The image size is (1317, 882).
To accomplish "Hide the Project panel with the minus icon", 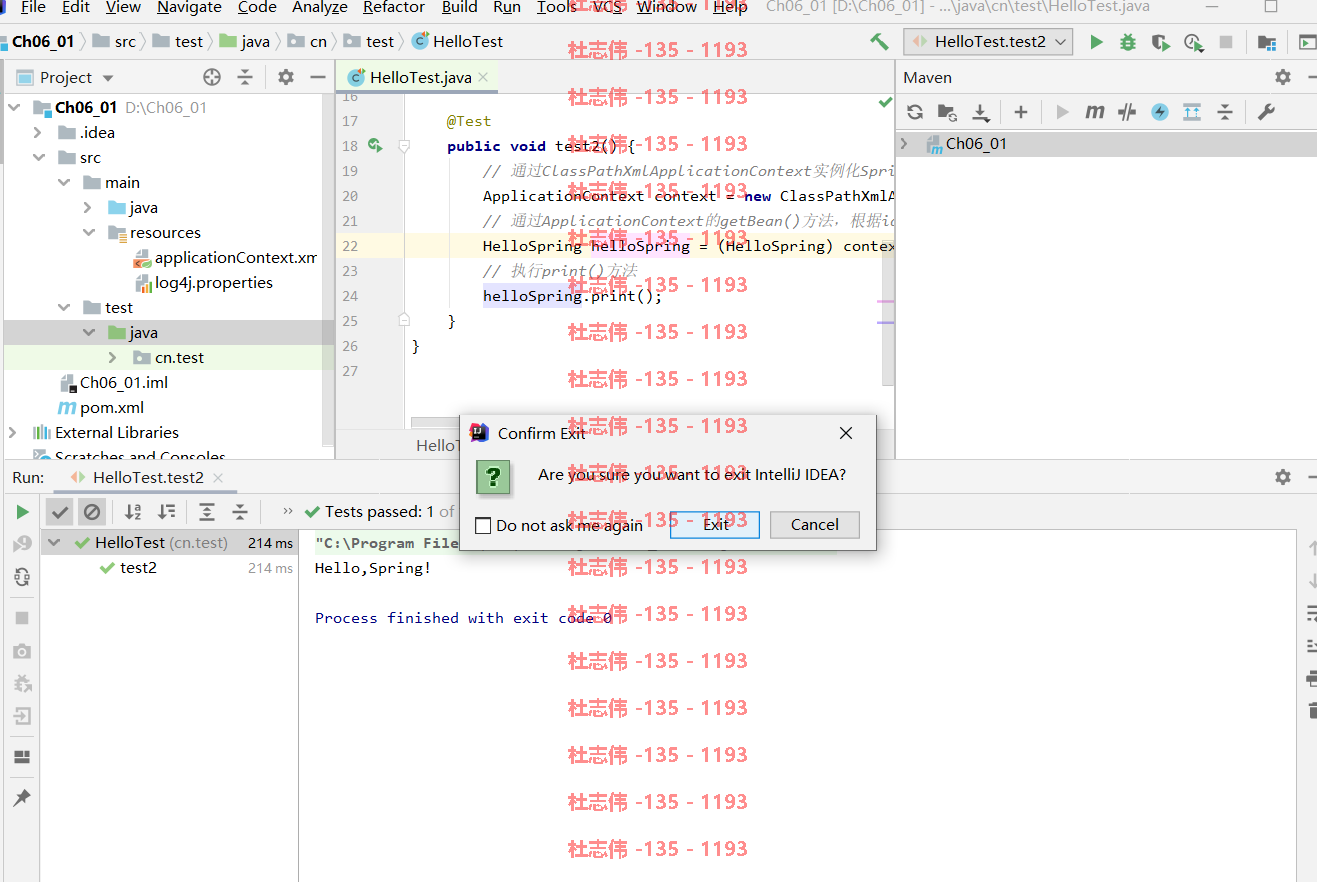I will tap(318, 77).
